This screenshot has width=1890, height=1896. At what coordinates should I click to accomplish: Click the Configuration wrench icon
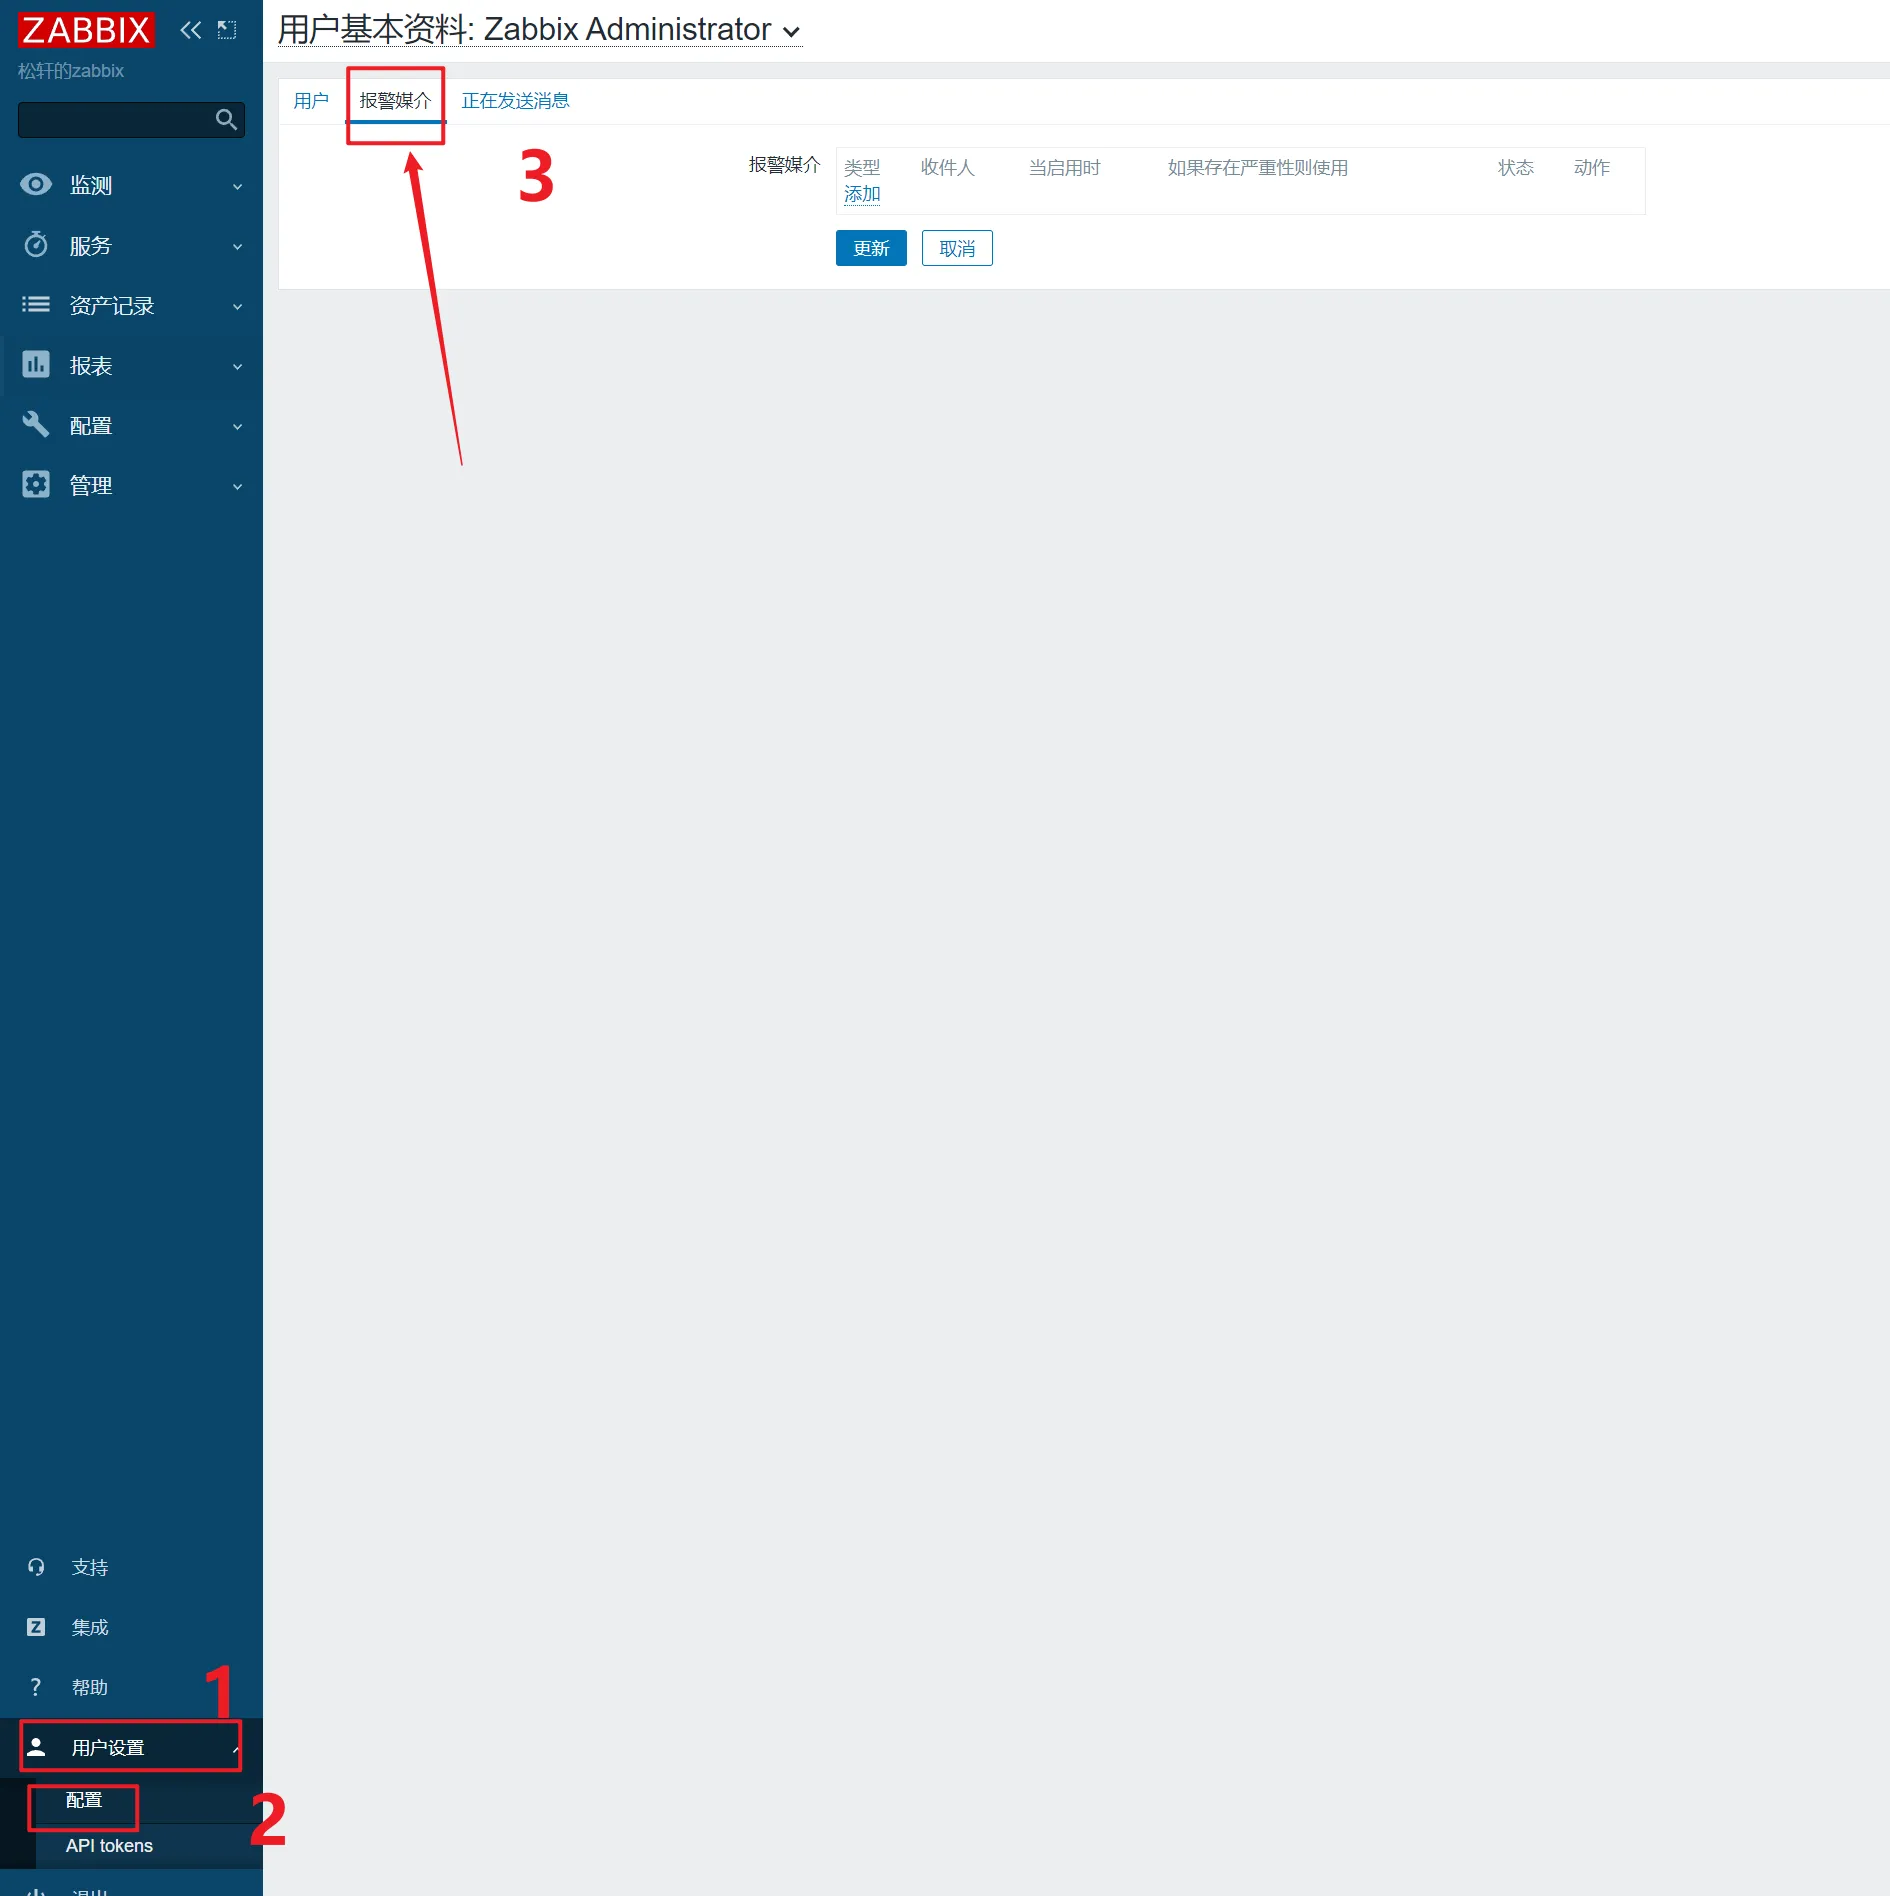[36, 425]
